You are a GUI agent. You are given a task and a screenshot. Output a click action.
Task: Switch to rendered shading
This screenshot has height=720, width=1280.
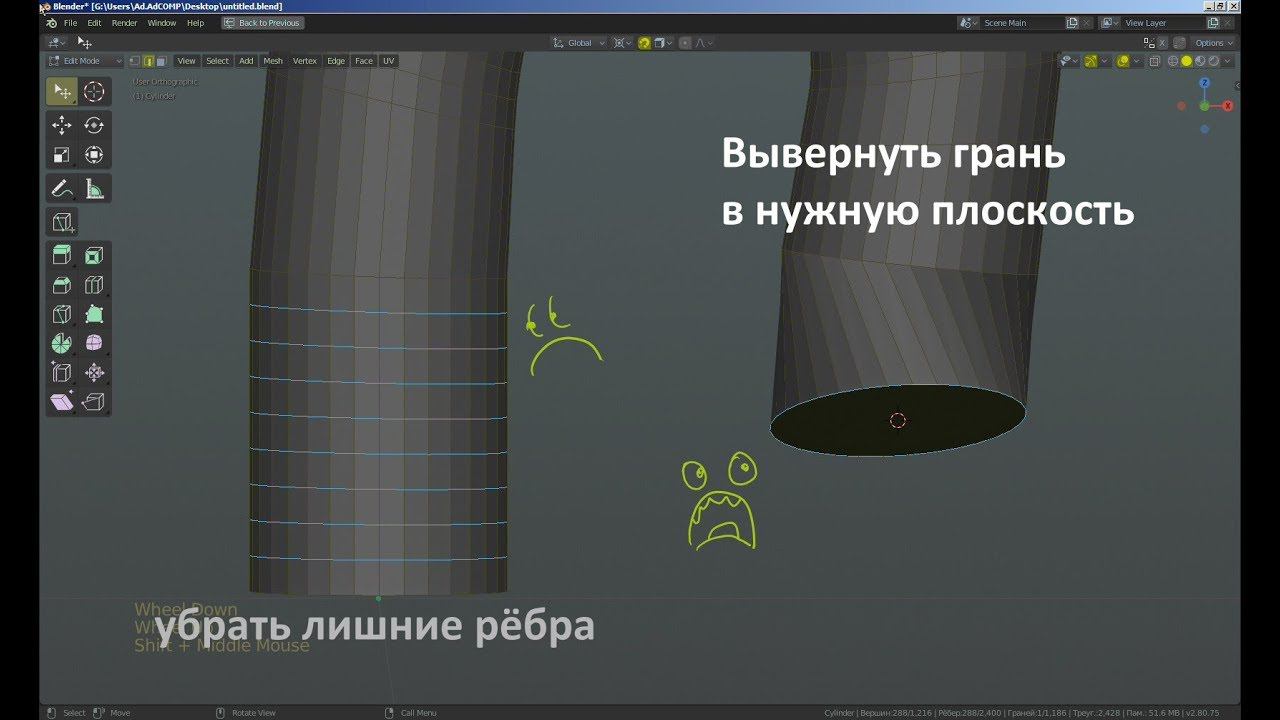[1214, 61]
